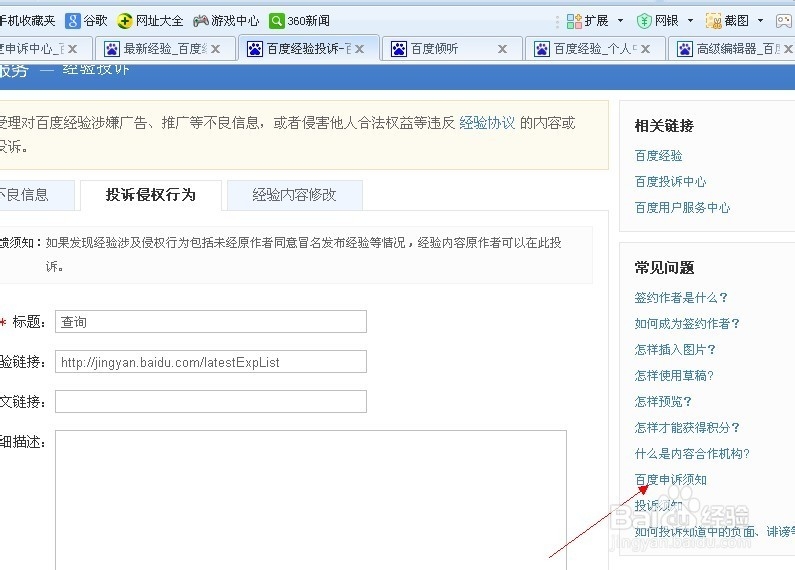Open the 投诉须知 link
The height and width of the screenshot is (570, 795).
pyautogui.click(x=658, y=506)
